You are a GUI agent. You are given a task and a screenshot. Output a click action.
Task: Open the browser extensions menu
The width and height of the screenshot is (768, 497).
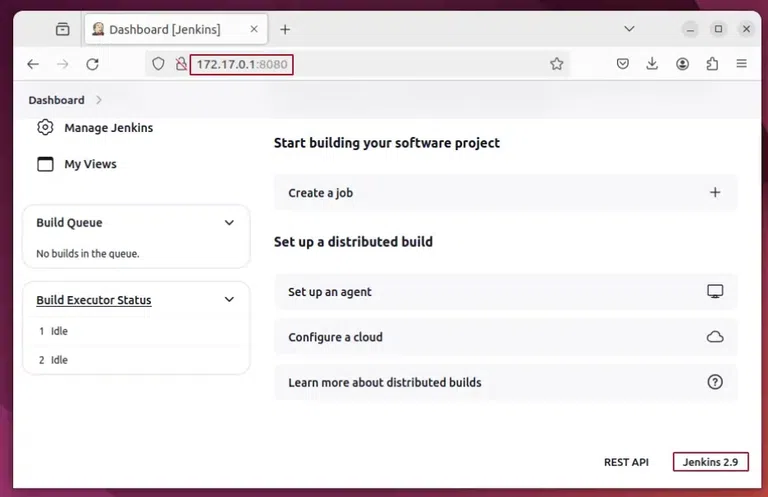point(712,64)
